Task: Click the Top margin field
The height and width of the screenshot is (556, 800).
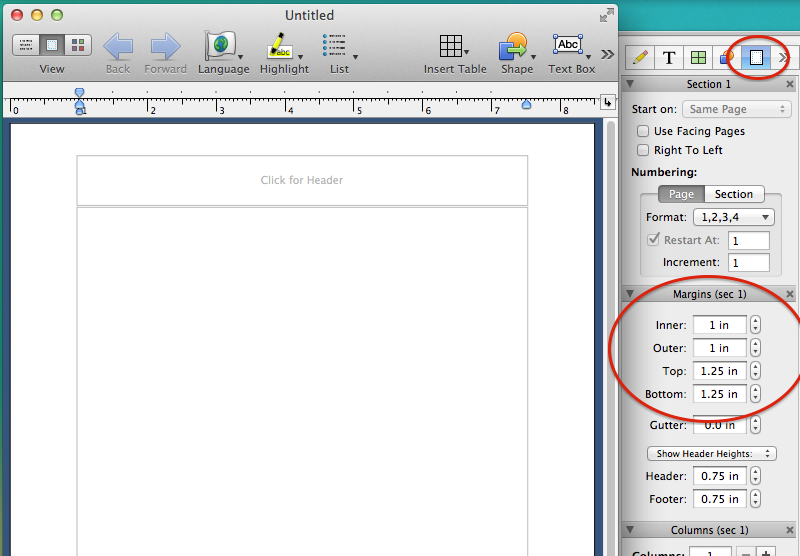Action: coord(719,371)
